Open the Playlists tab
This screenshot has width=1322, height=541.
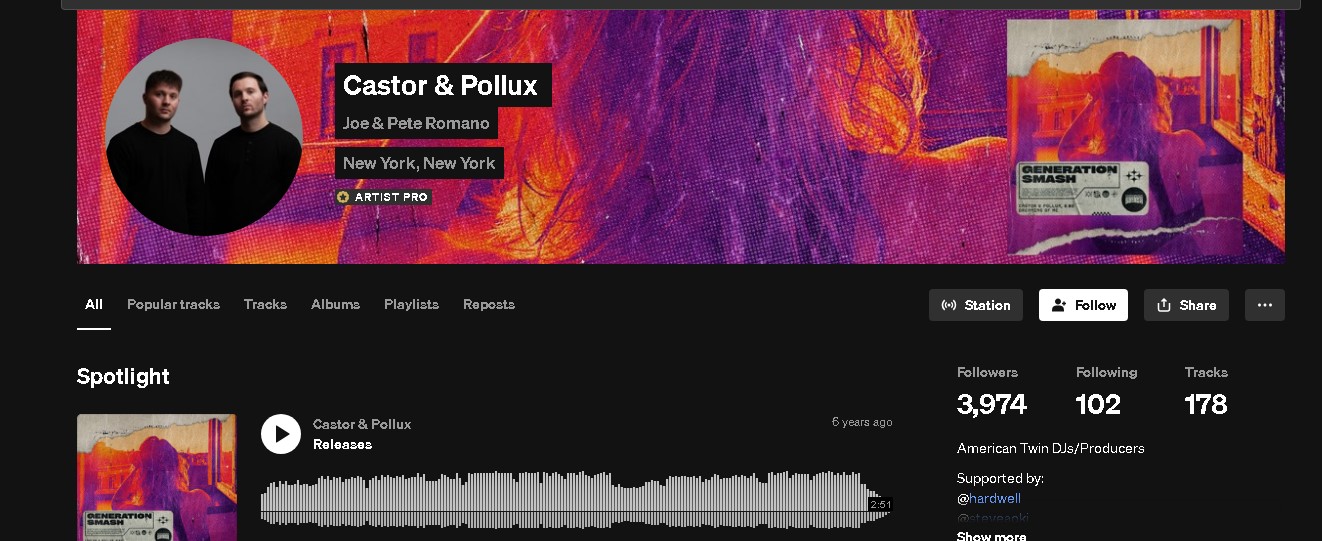pyautogui.click(x=411, y=304)
